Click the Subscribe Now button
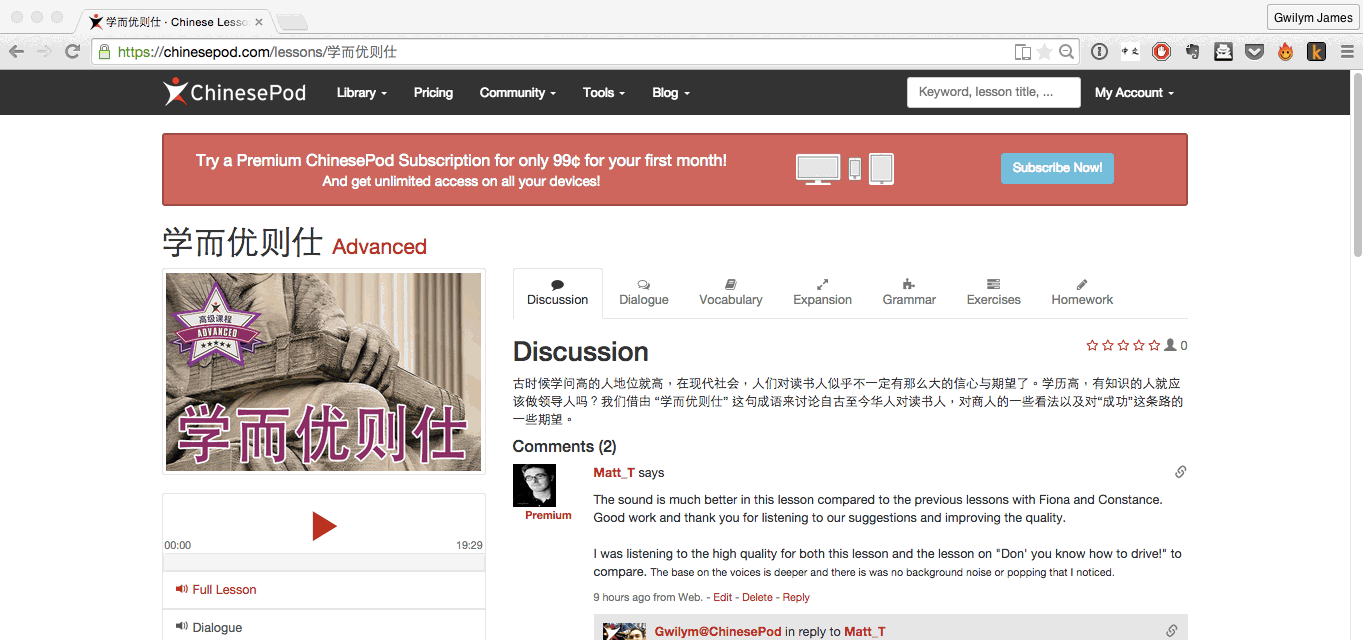1363x640 pixels. click(1057, 168)
